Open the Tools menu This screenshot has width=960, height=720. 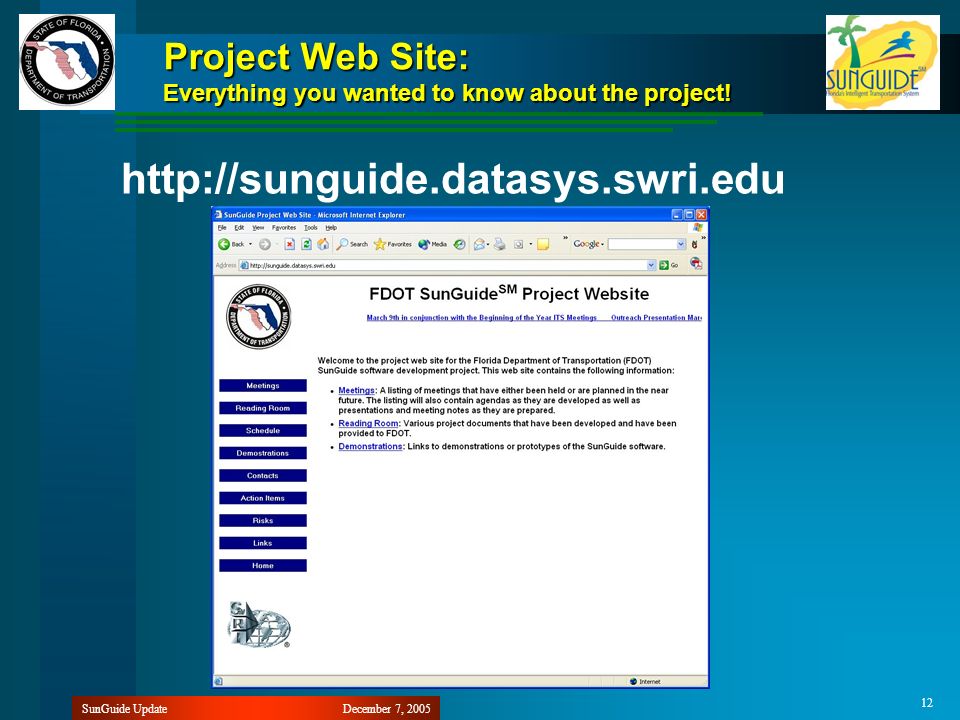311,228
